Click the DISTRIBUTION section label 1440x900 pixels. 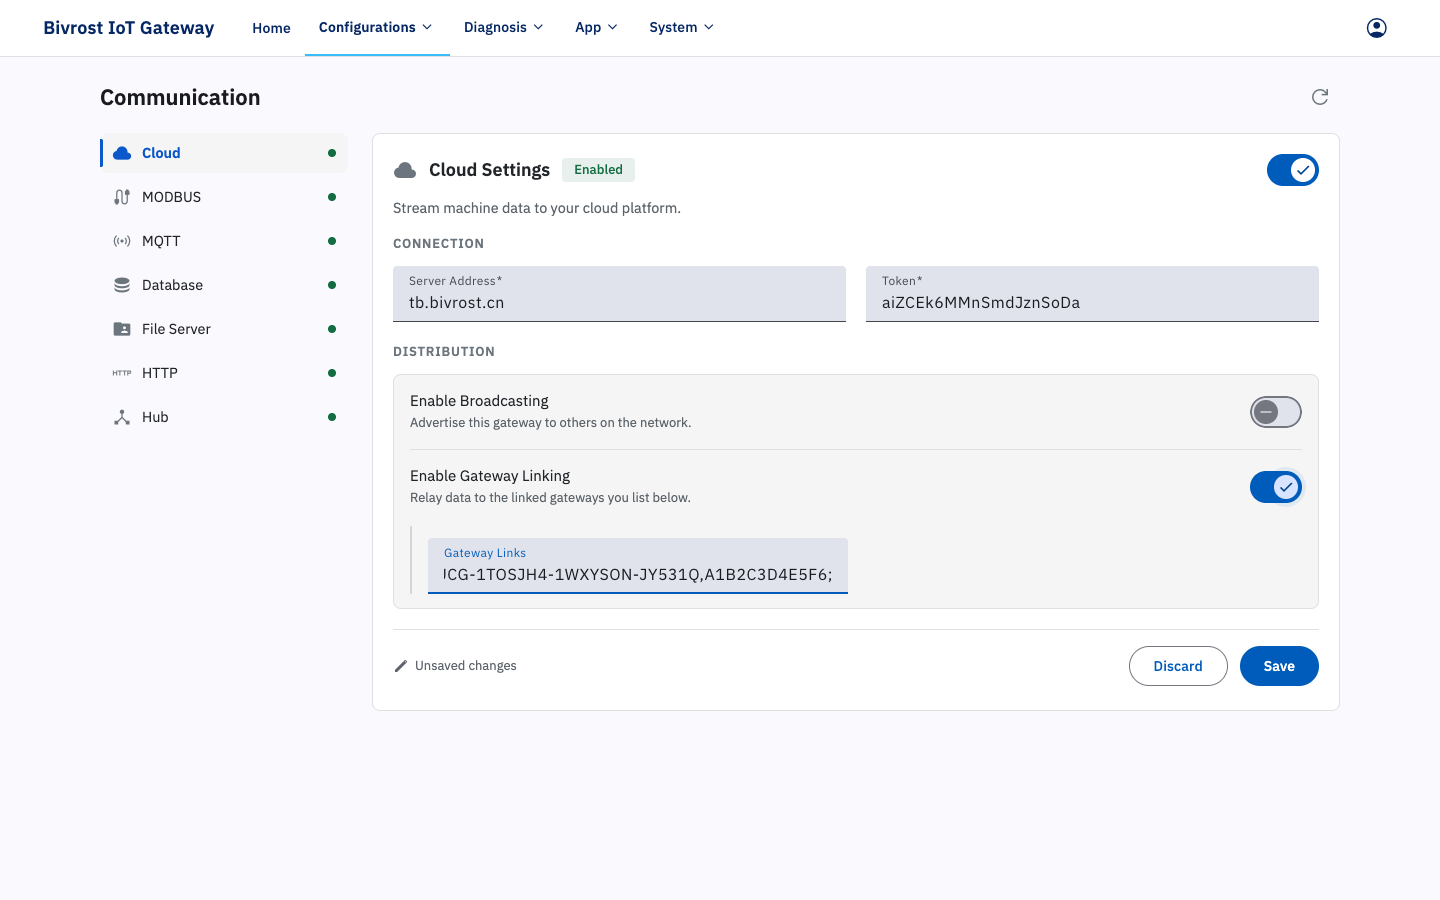pyautogui.click(x=444, y=352)
